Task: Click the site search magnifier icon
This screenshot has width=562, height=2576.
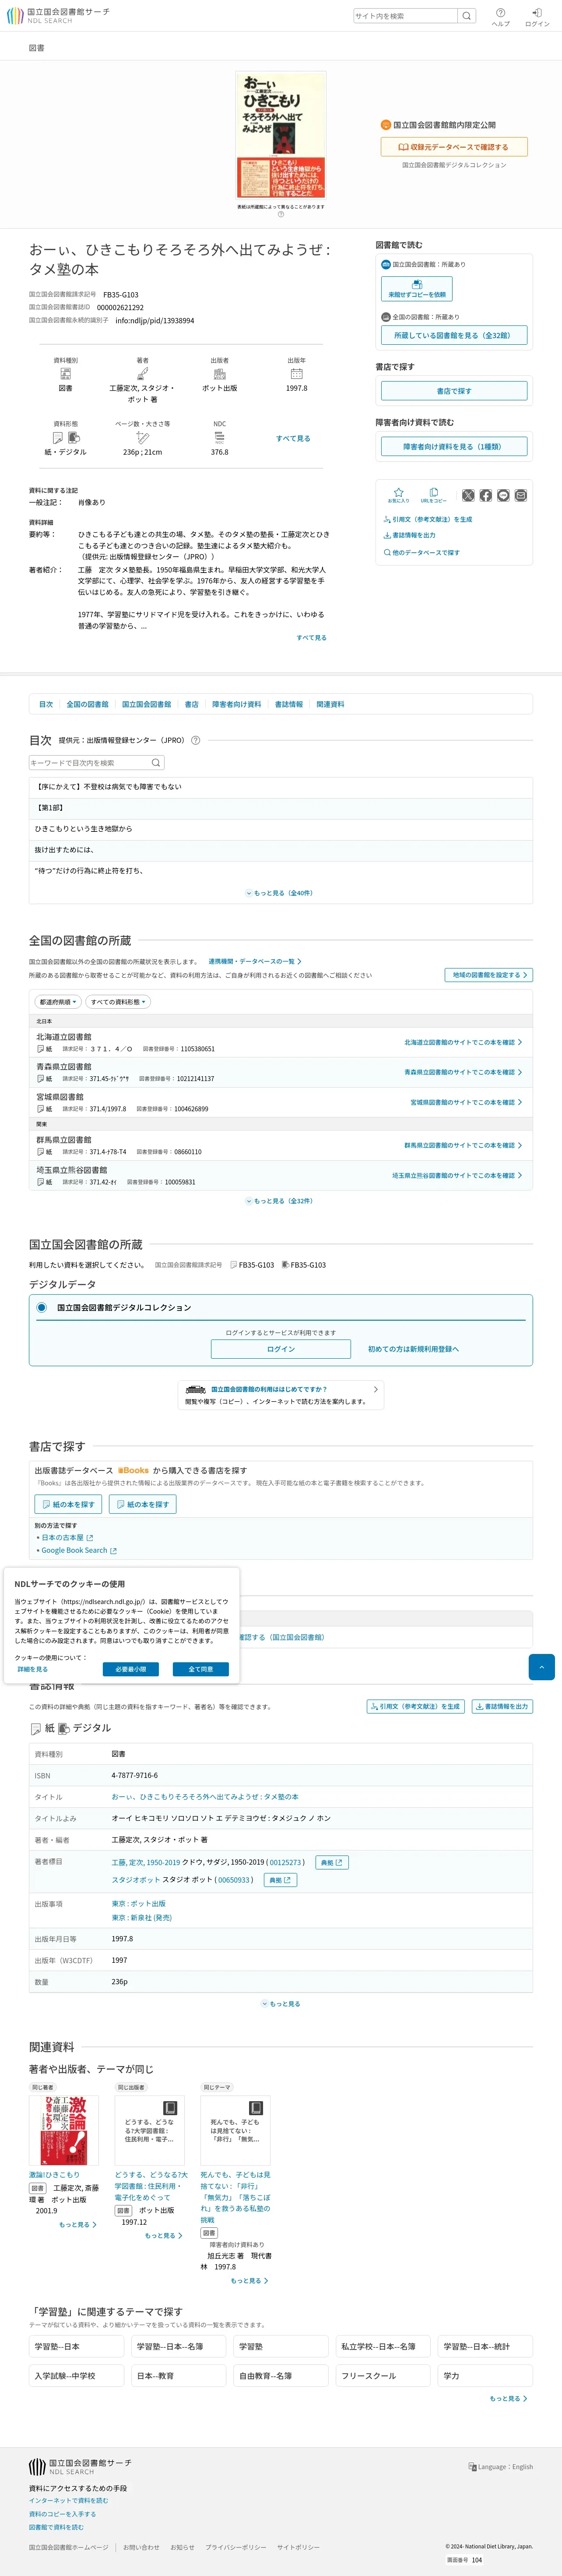Action: tap(466, 16)
